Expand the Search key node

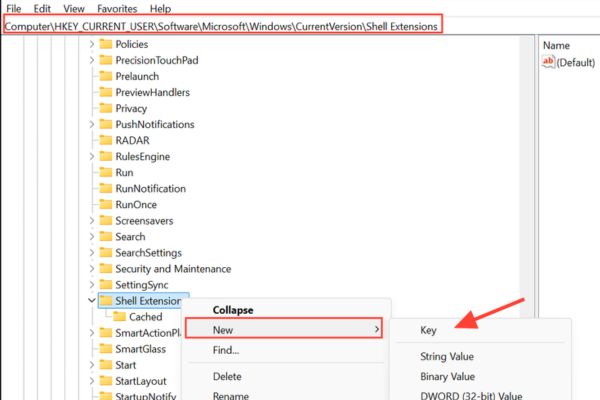[x=92, y=237]
